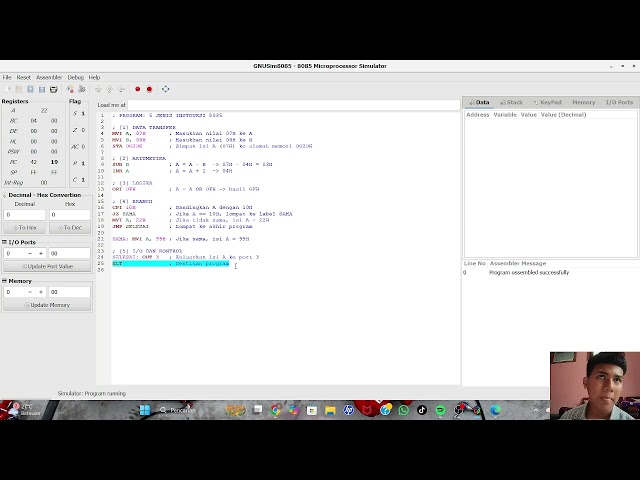Switch to the Stack tab

coord(511,102)
